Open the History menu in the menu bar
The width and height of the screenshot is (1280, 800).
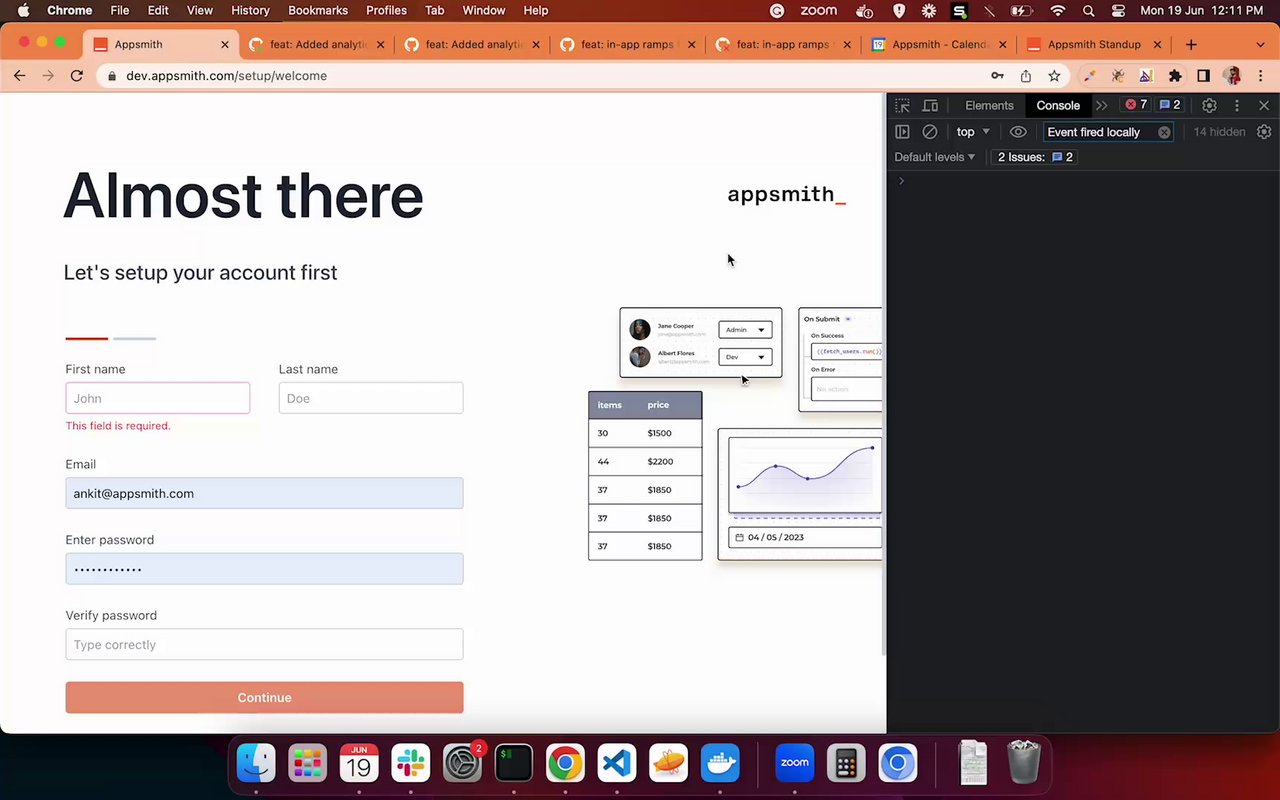click(250, 10)
